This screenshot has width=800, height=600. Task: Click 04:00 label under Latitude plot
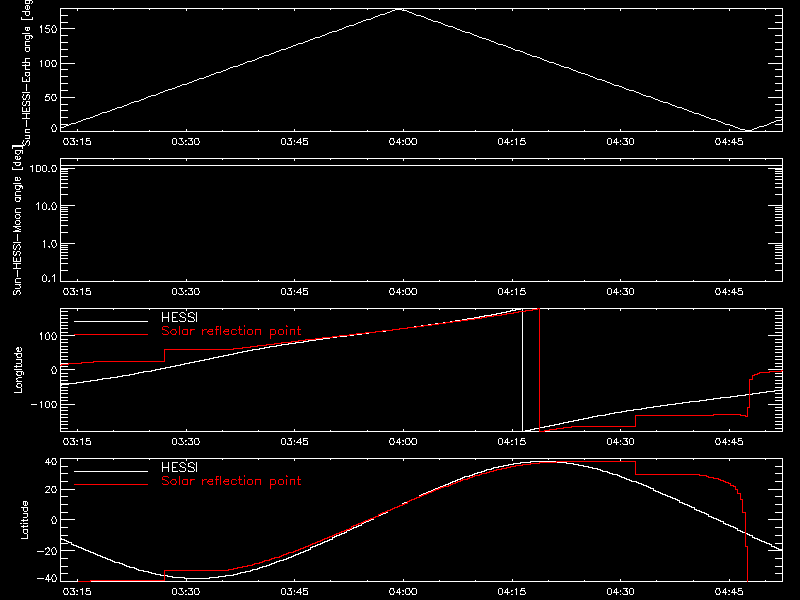point(403,591)
